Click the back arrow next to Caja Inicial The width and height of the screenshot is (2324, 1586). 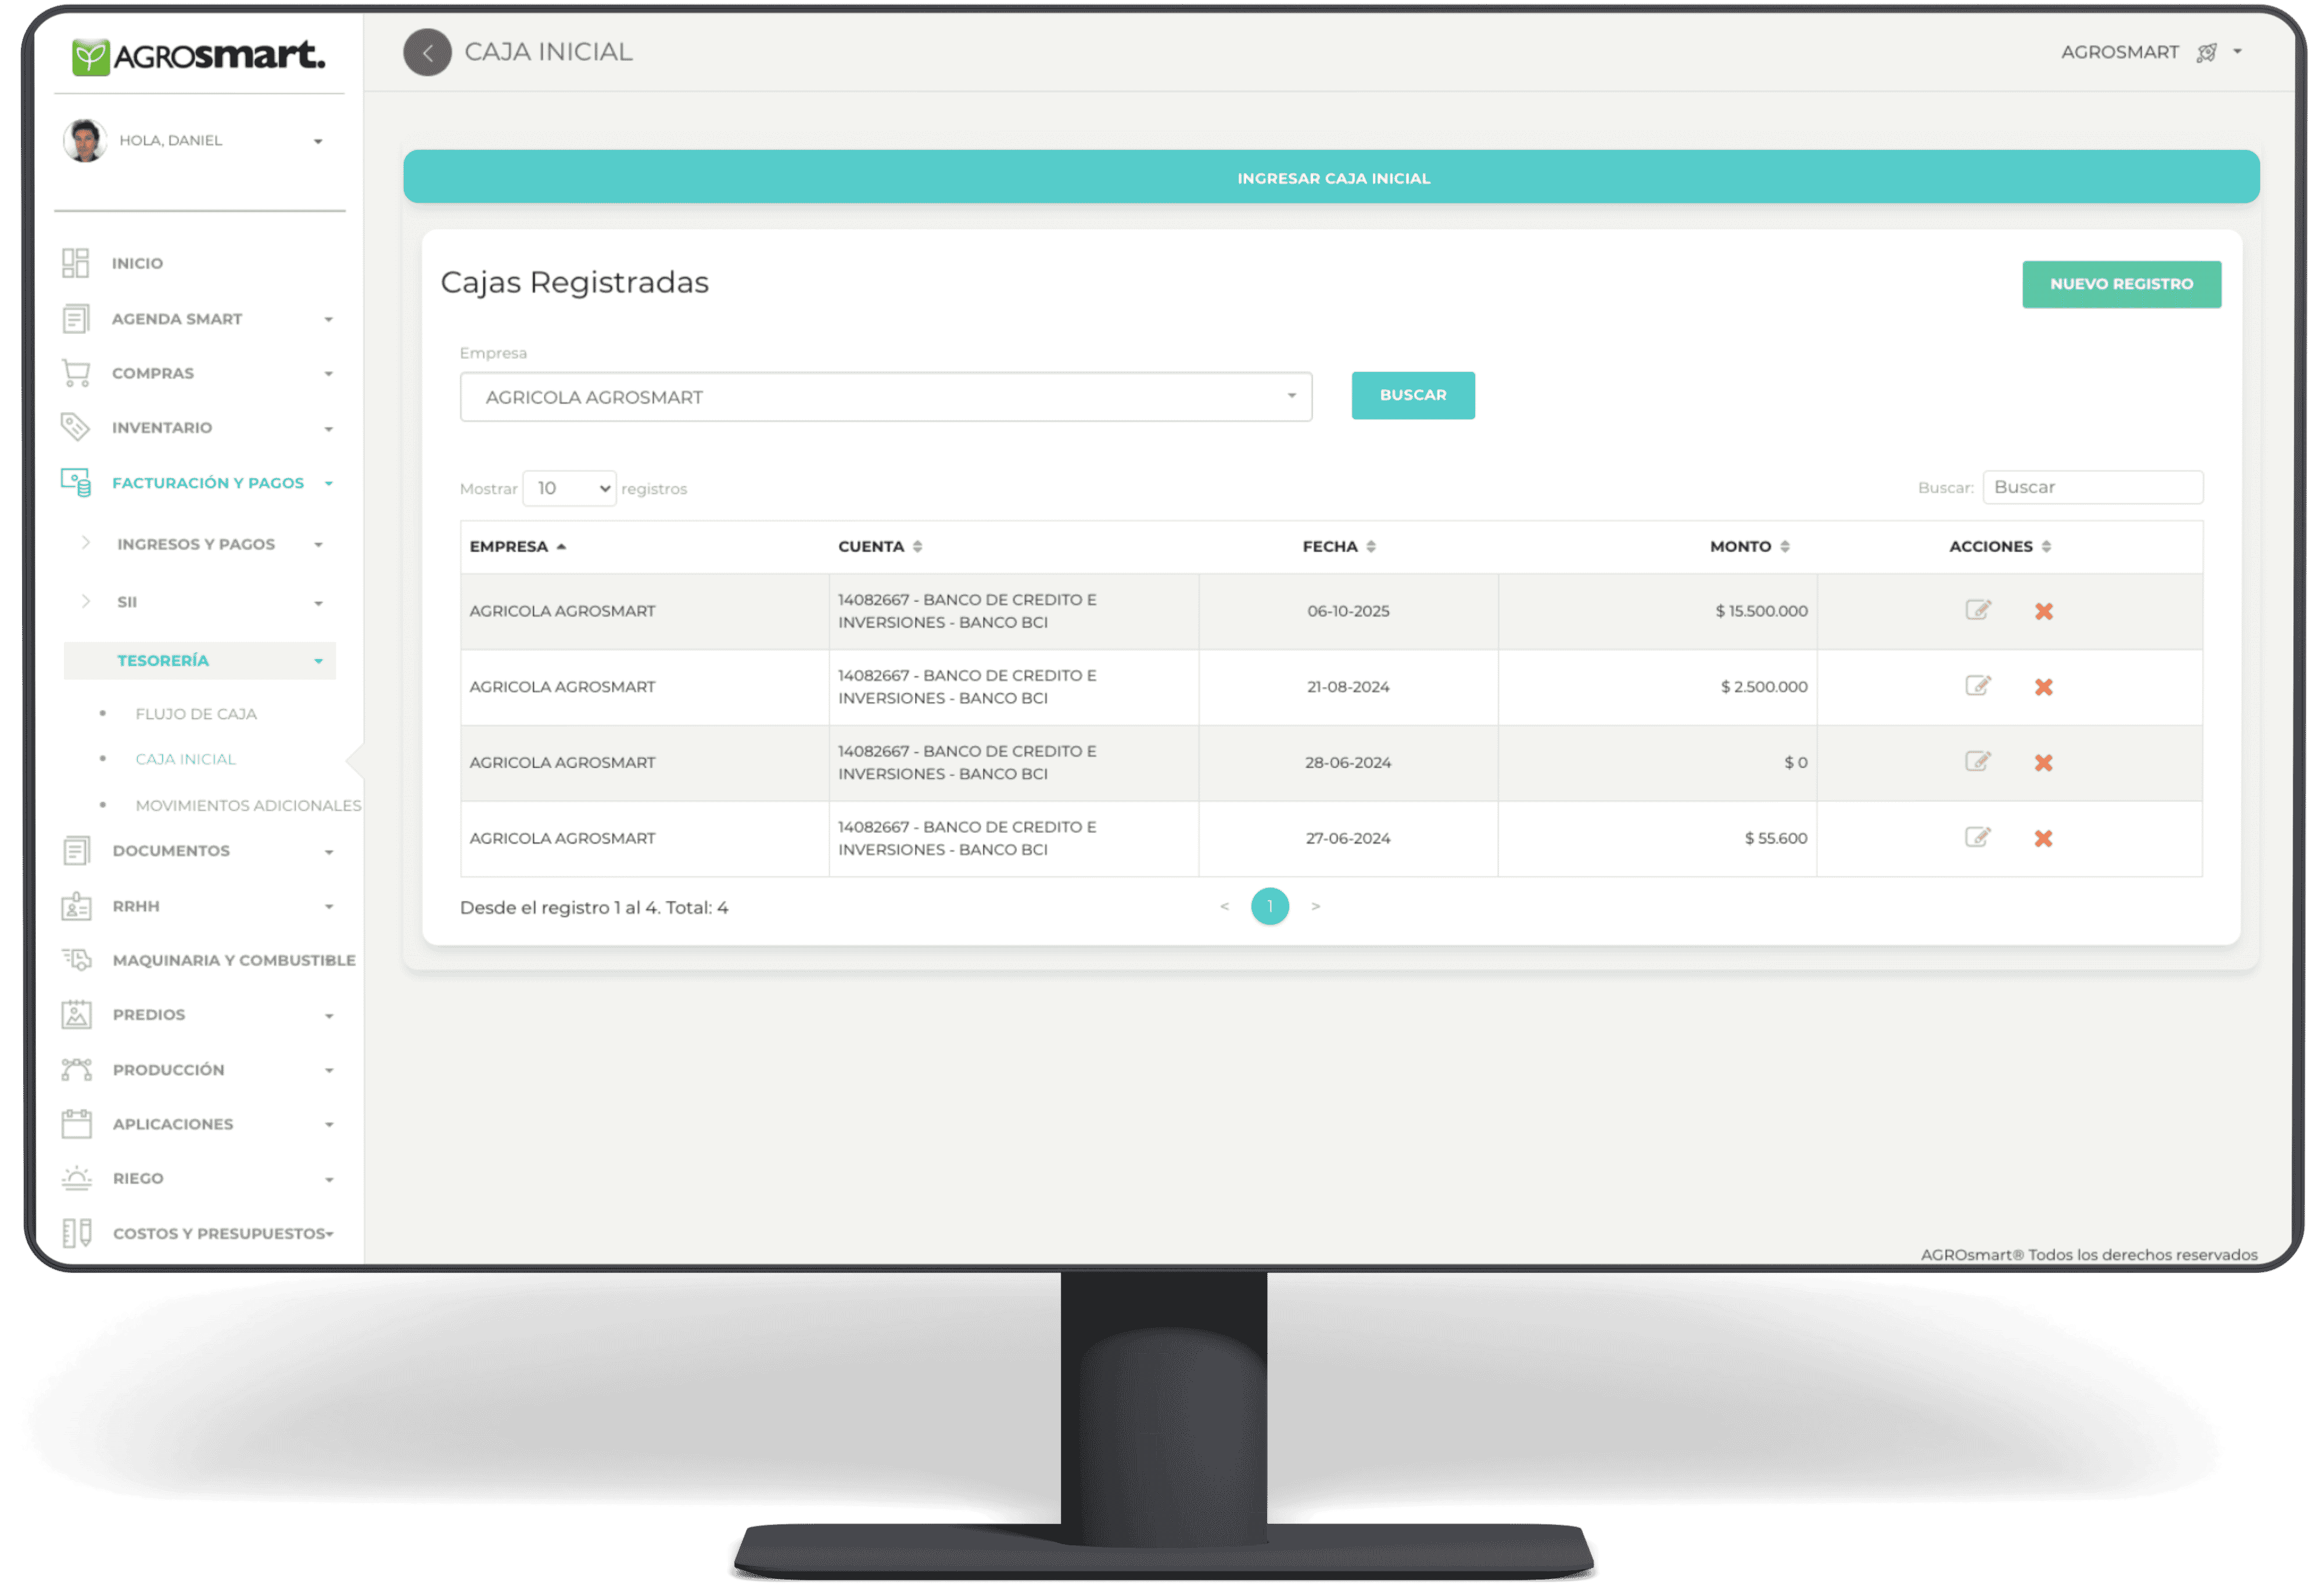coord(427,52)
